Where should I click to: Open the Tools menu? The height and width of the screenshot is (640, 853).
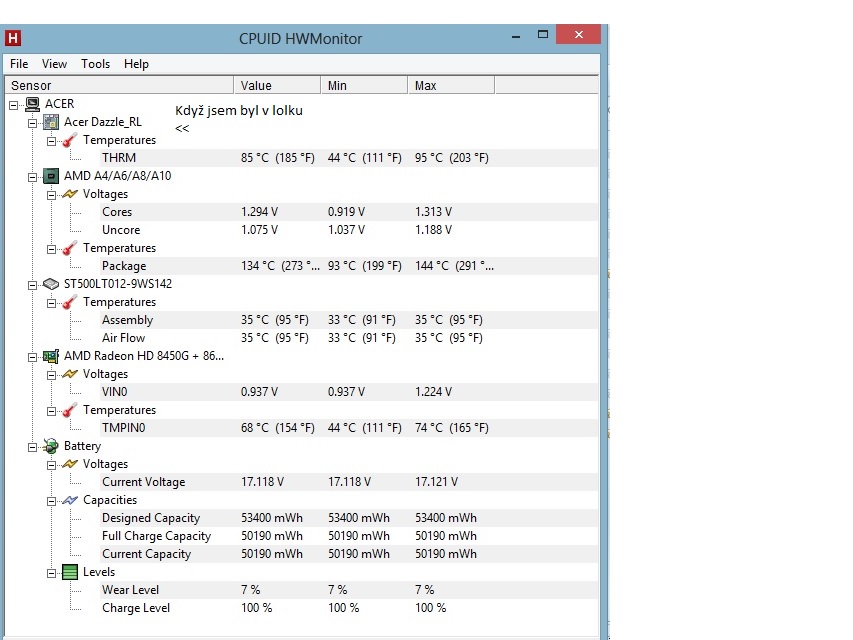coord(96,64)
